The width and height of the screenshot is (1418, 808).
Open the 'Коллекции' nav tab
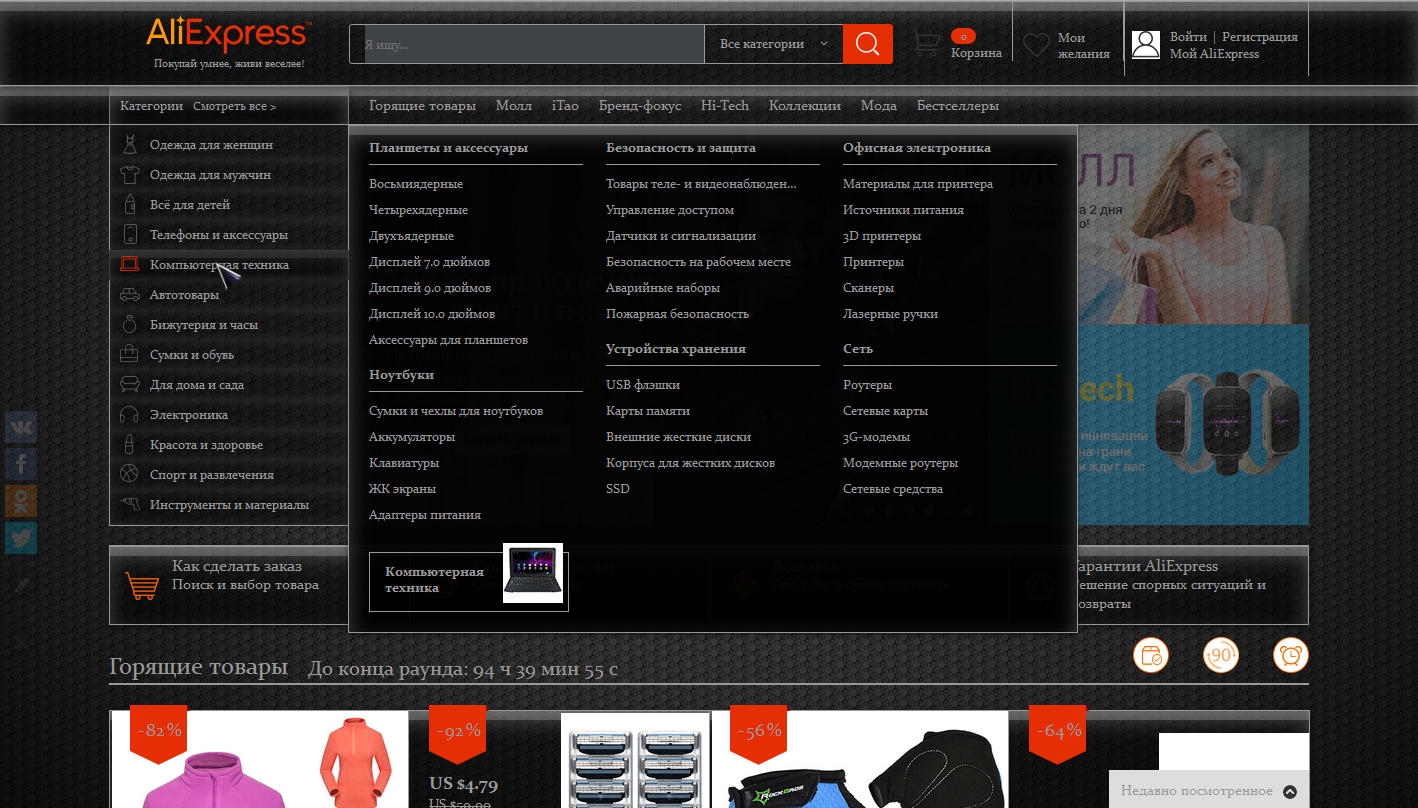click(x=805, y=106)
